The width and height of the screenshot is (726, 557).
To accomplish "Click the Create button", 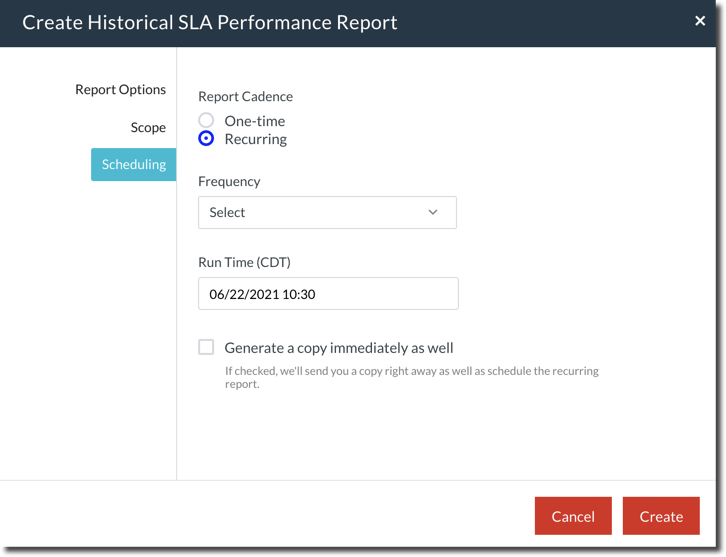I will click(x=661, y=516).
